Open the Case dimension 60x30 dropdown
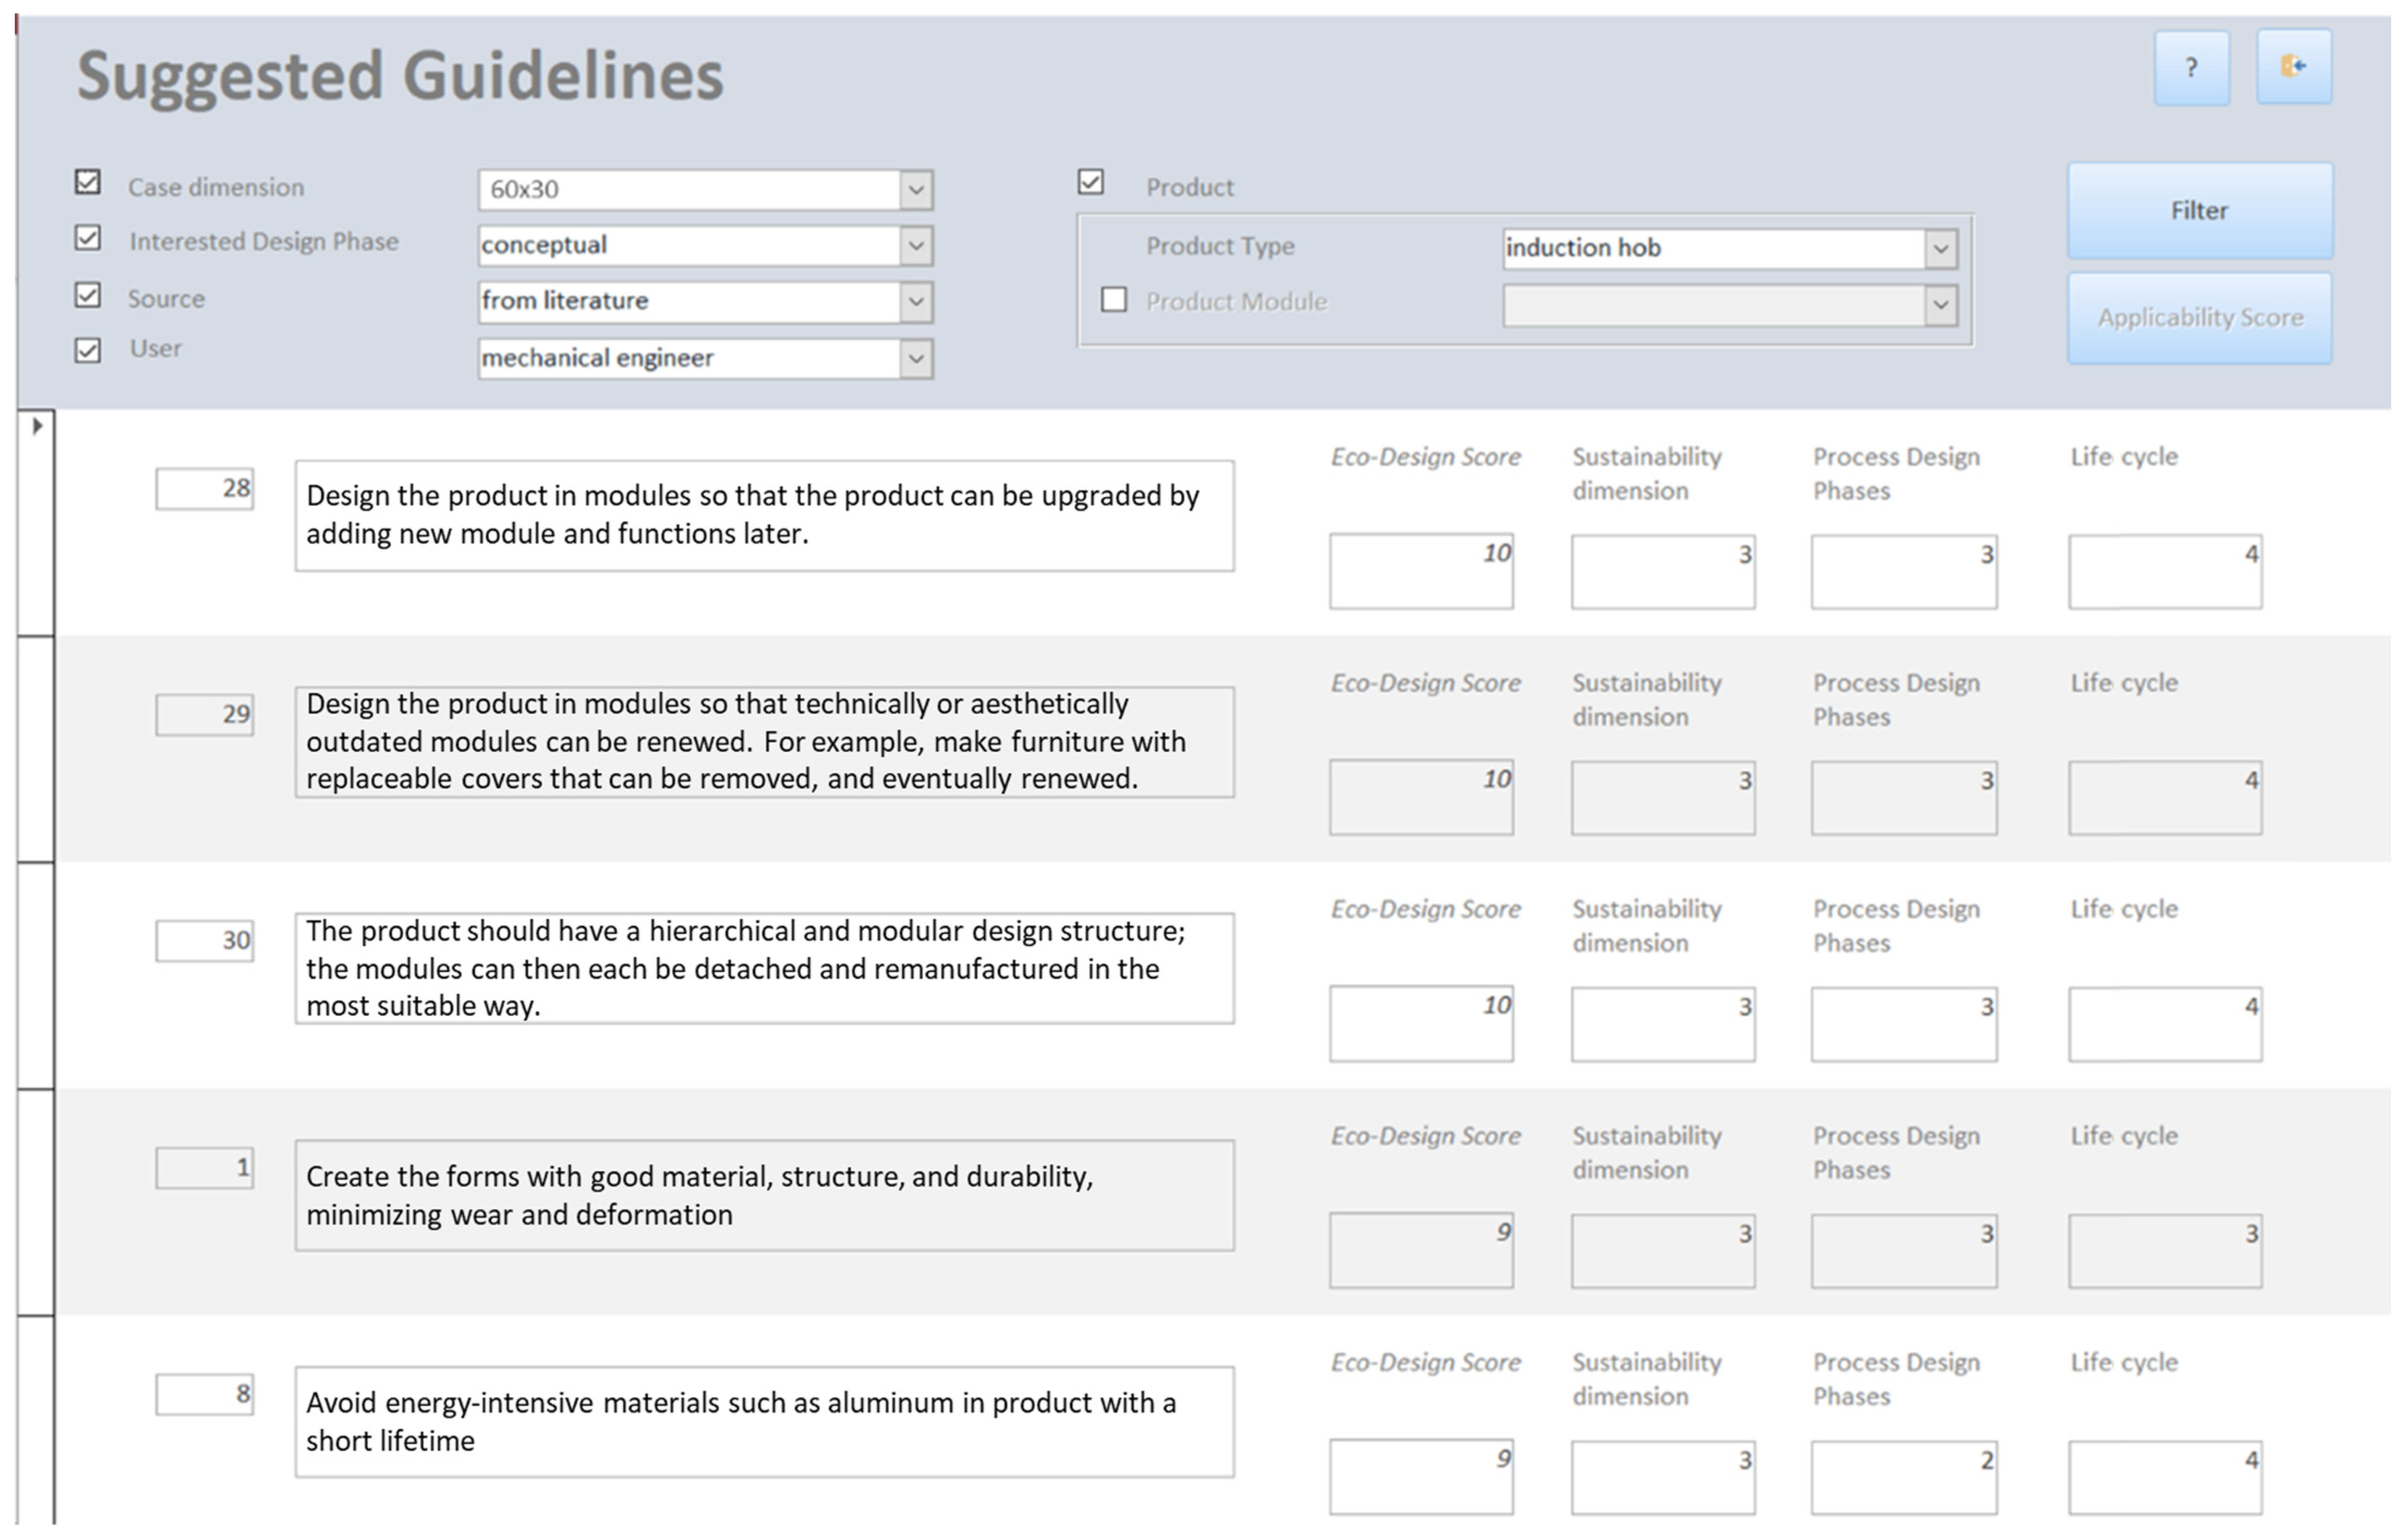Image resolution: width=2404 pixels, height=1540 pixels. click(x=915, y=190)
